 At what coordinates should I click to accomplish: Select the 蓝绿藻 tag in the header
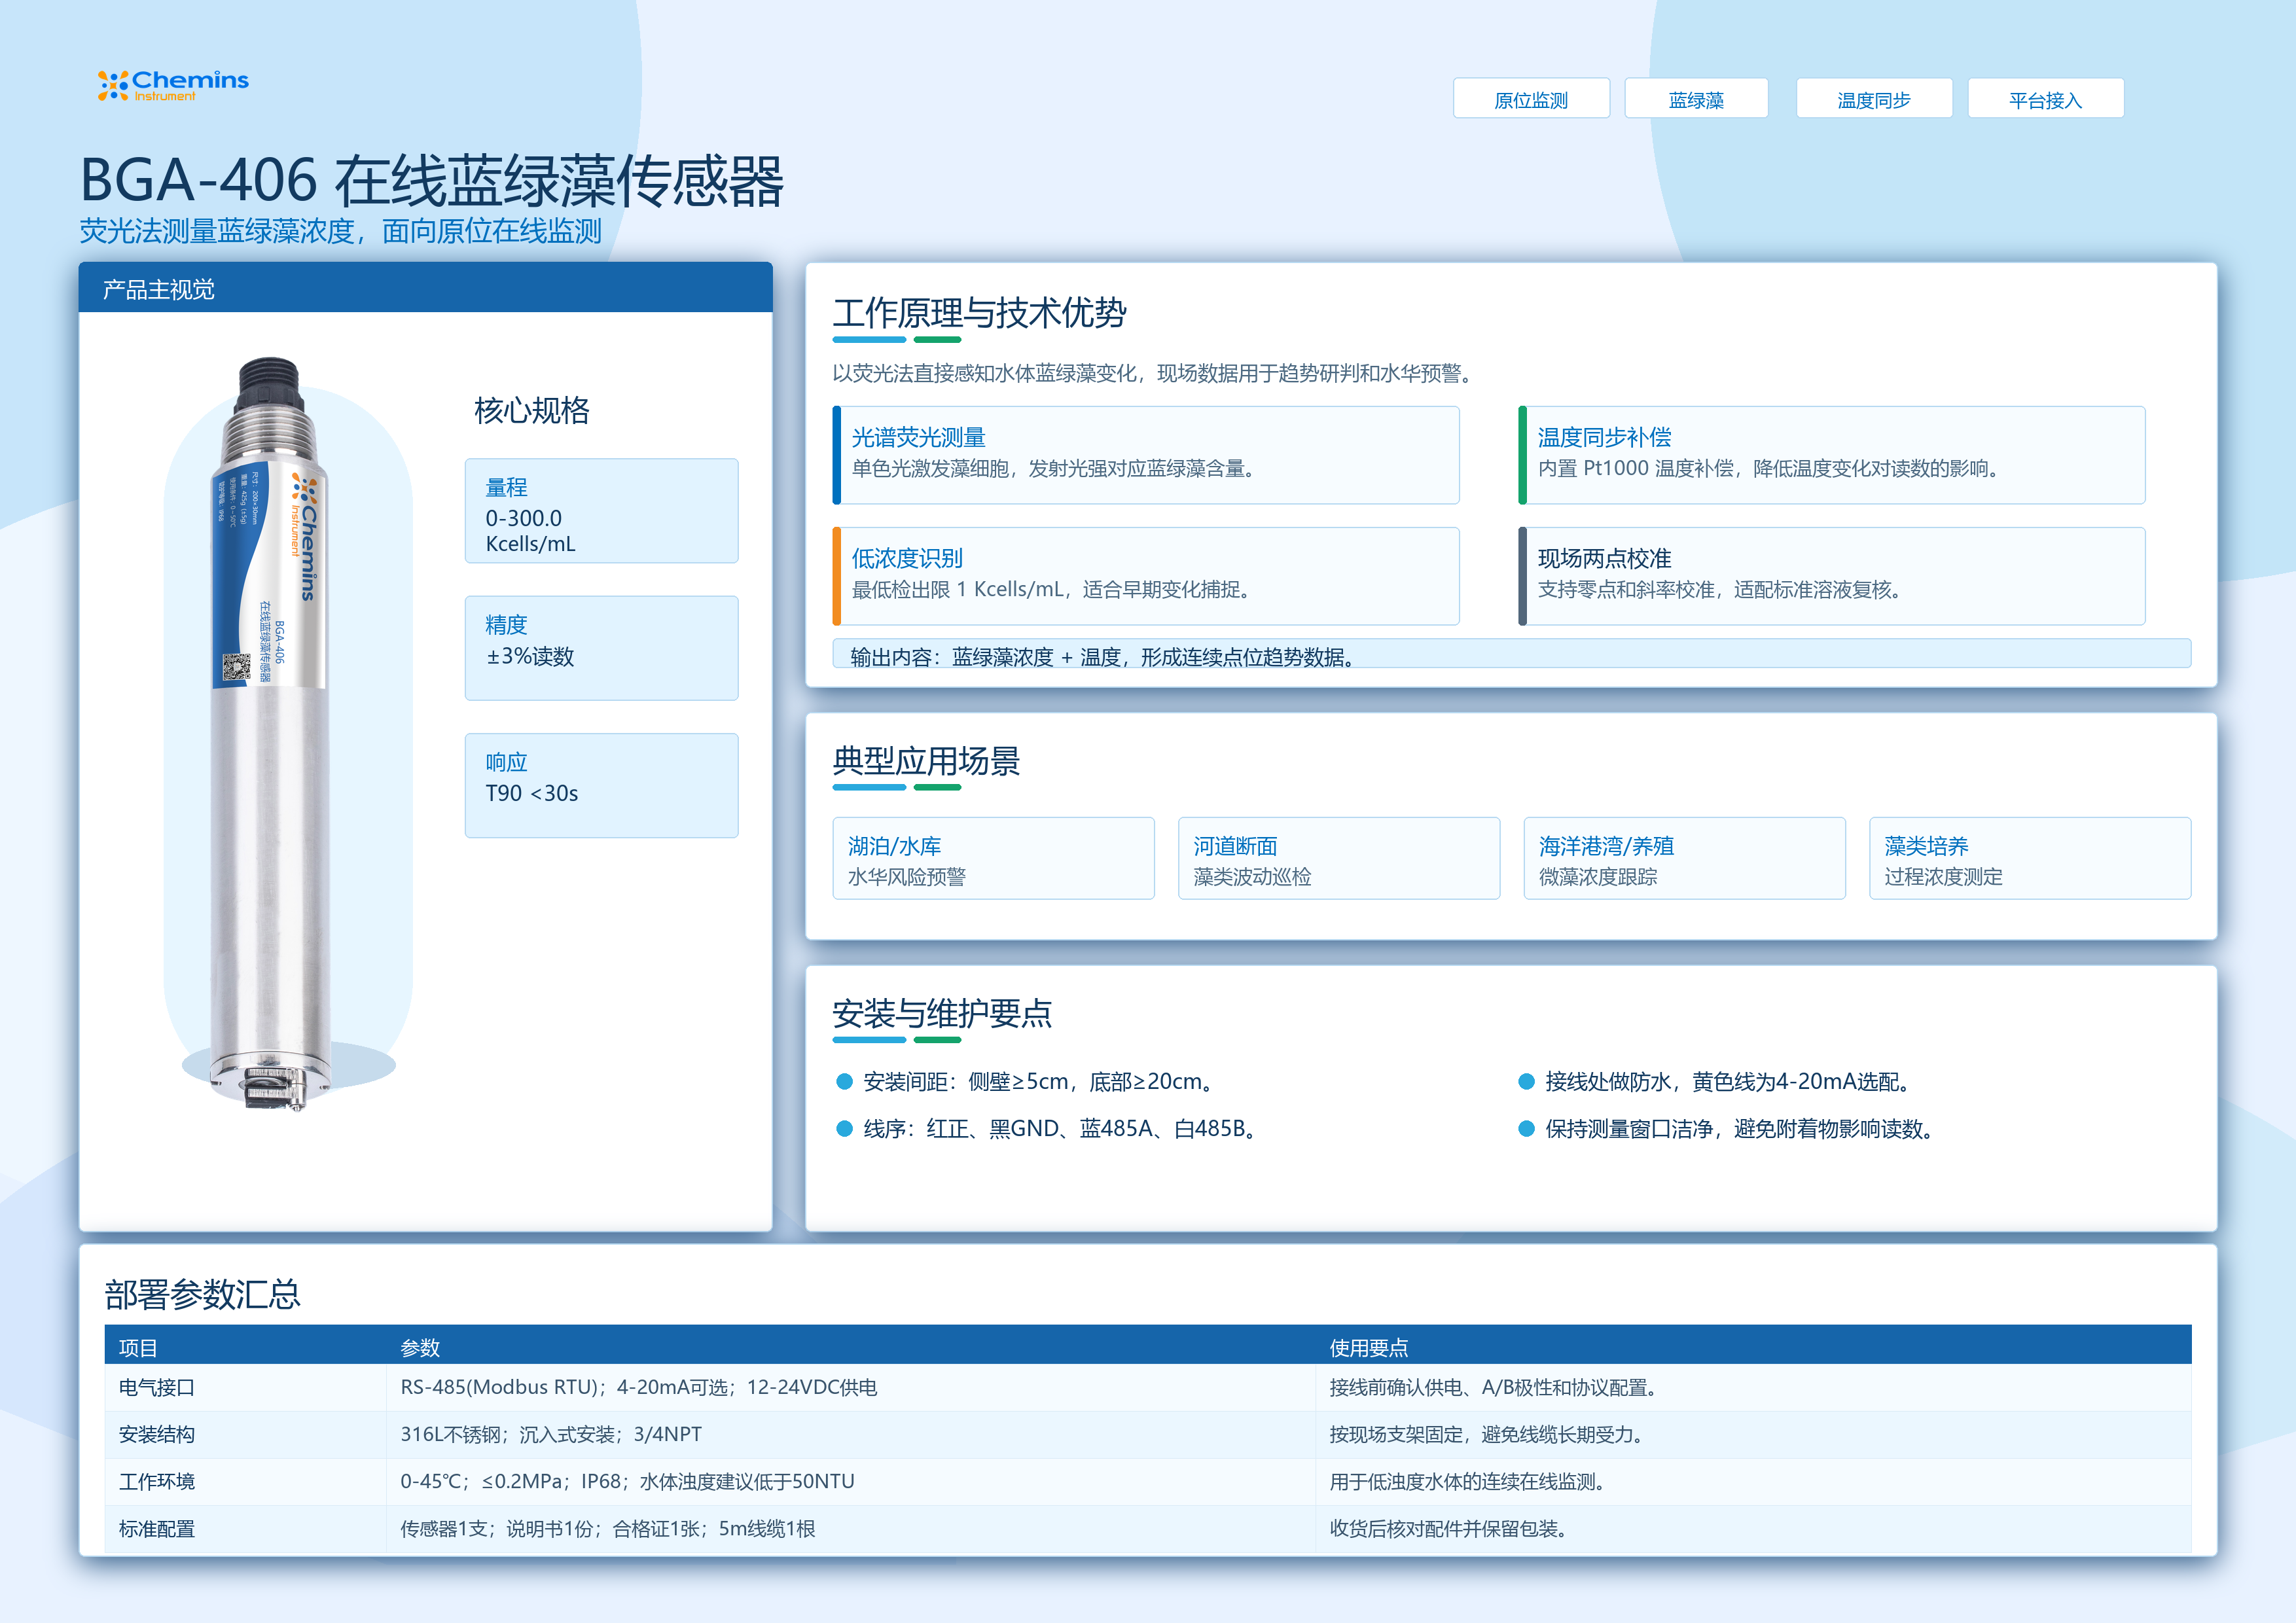click(x=1696, y=99)
